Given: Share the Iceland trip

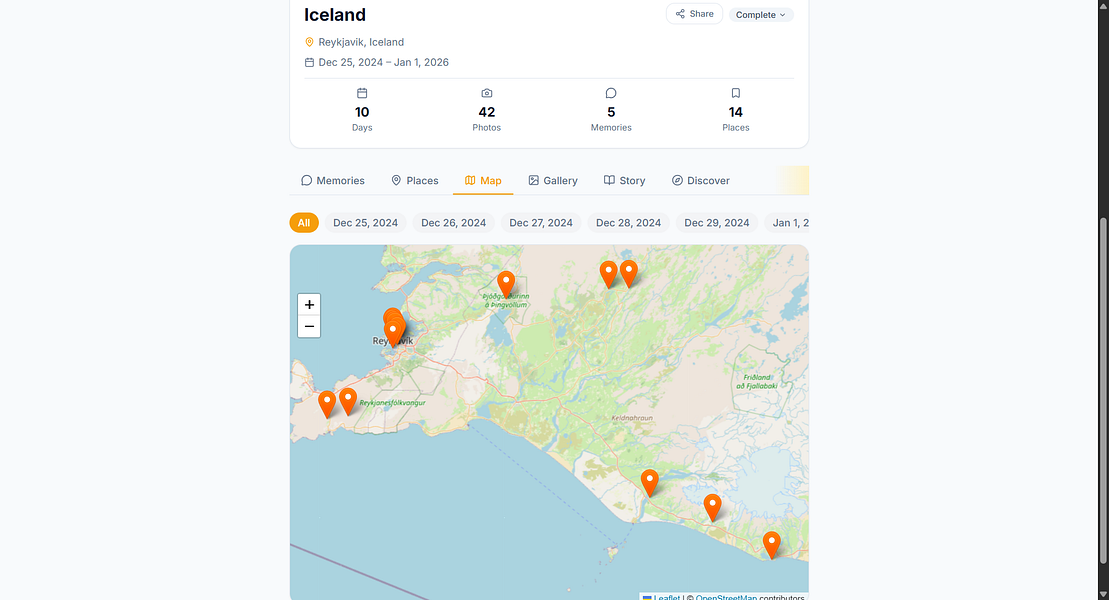Looking at the screenshot, I should click(694, 14).
